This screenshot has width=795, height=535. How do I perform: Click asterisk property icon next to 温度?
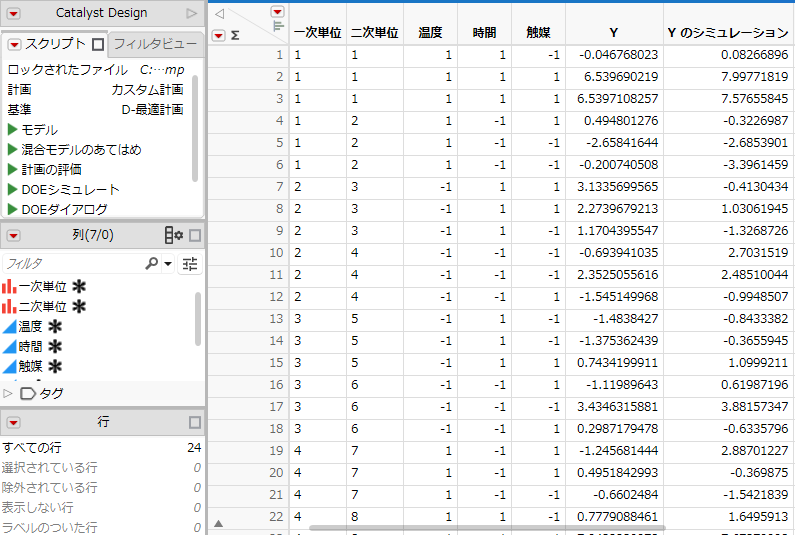click(x=55, y=327)
